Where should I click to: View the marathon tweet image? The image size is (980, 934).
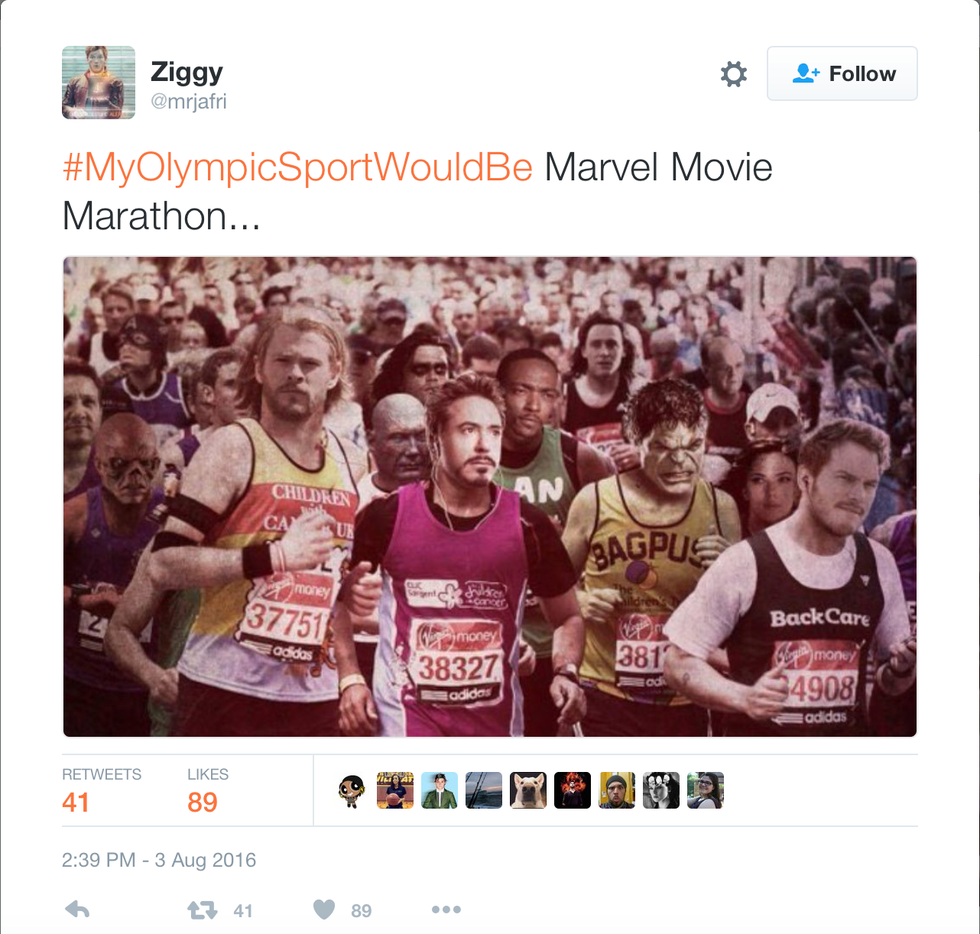(x=490, y=496)
